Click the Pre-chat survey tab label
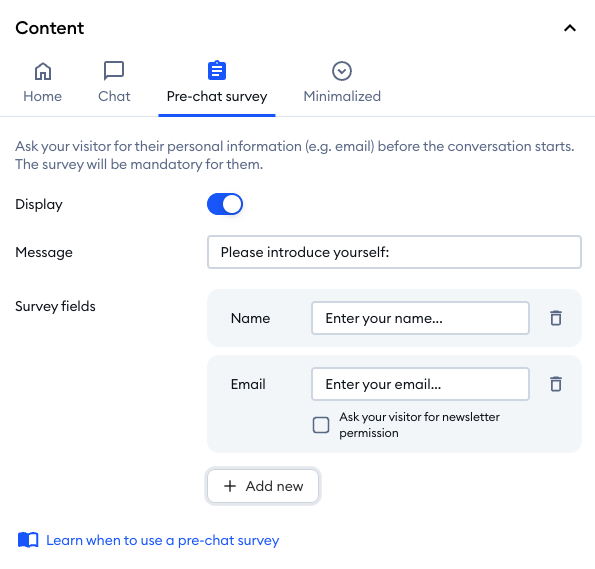This screenshot has height=569, width=595. pos(217,96)
